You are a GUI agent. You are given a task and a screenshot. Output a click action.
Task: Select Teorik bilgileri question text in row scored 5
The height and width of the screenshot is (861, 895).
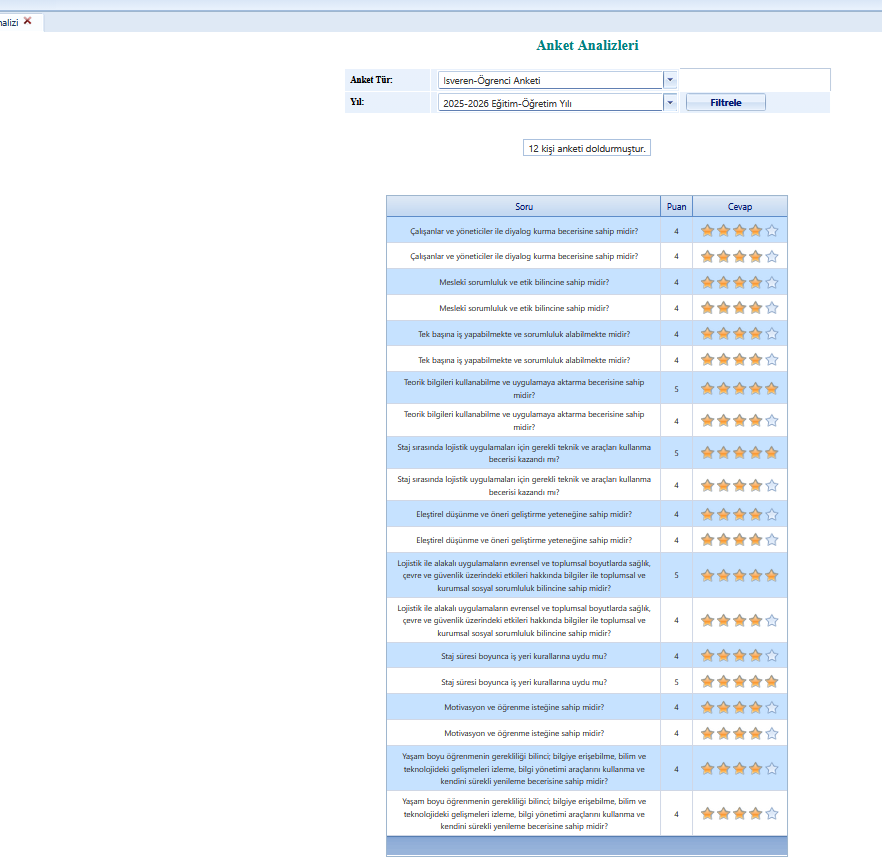point(524,389)
